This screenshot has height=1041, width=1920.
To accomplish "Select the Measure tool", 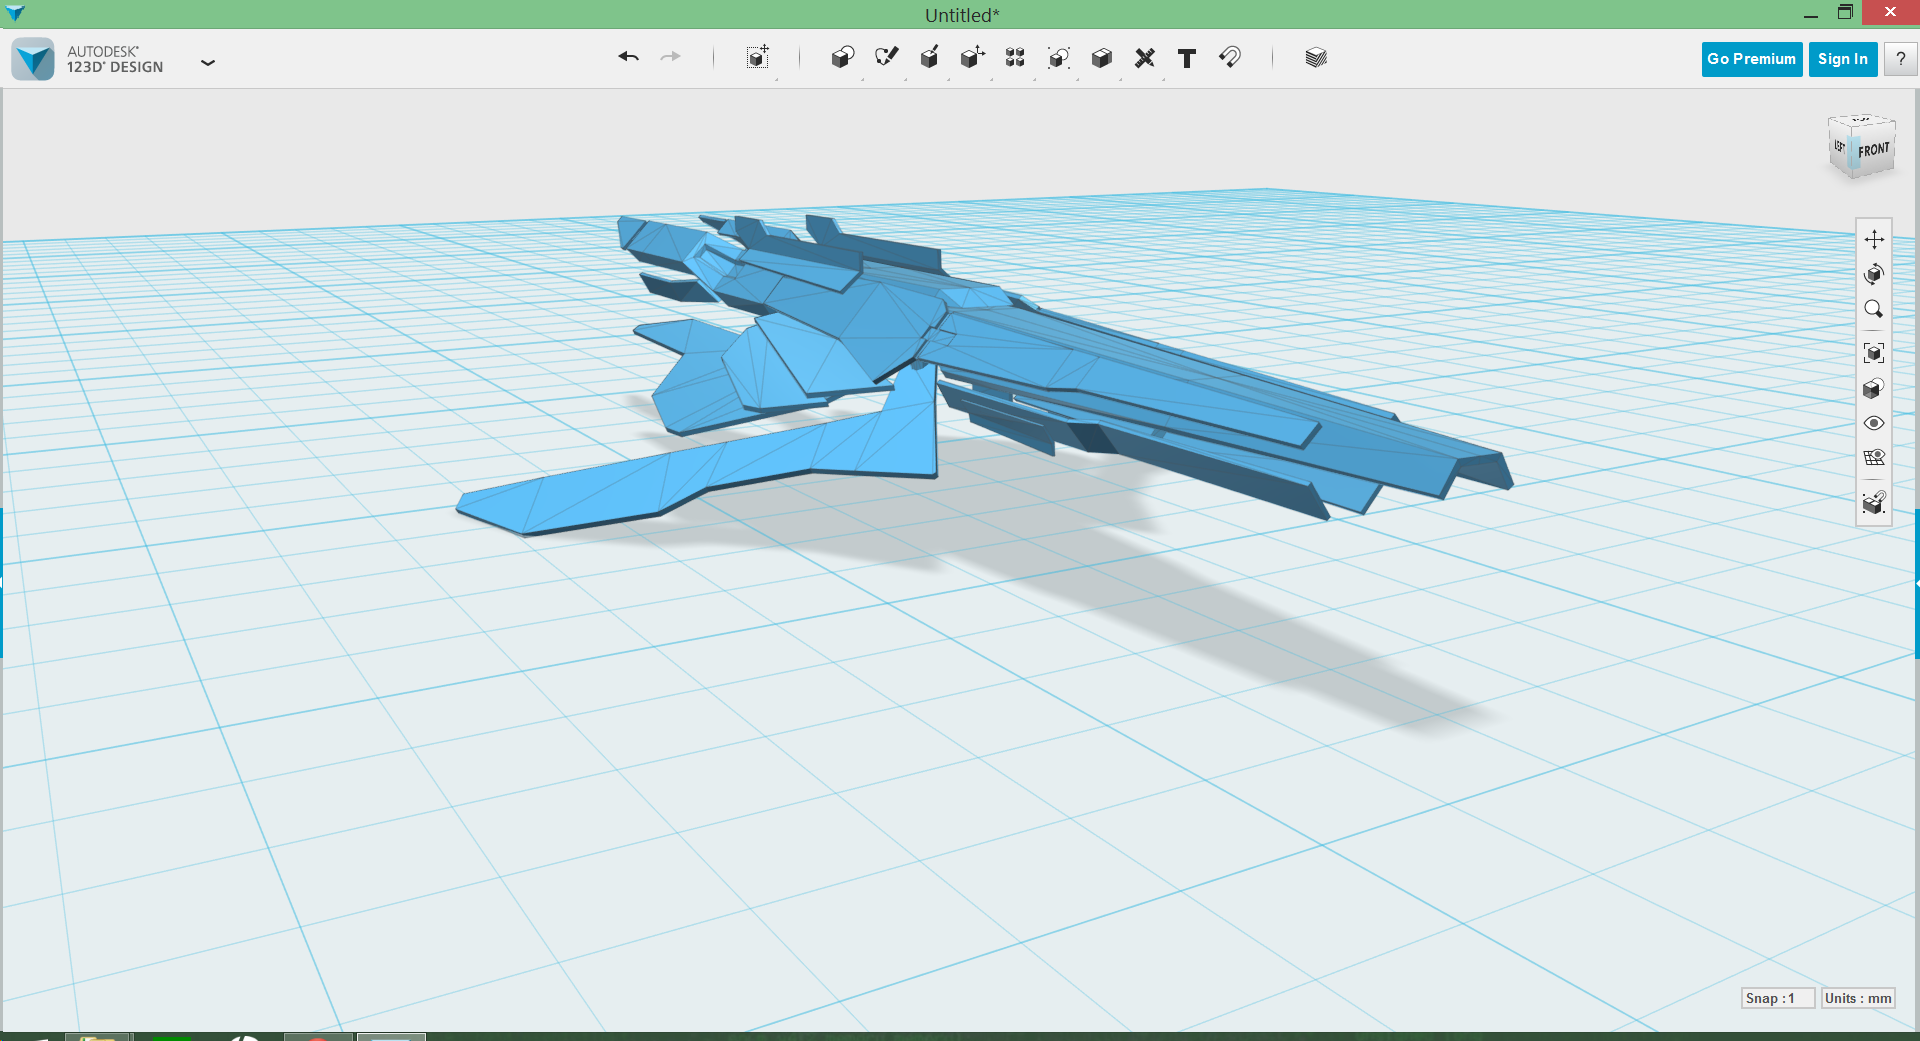I will pos(1145,57).
